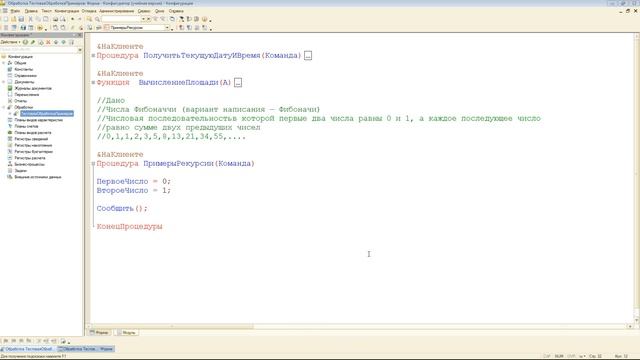Click the Open file toolbar icon
This screenshot has width=640, height=360.
(13, 19)
